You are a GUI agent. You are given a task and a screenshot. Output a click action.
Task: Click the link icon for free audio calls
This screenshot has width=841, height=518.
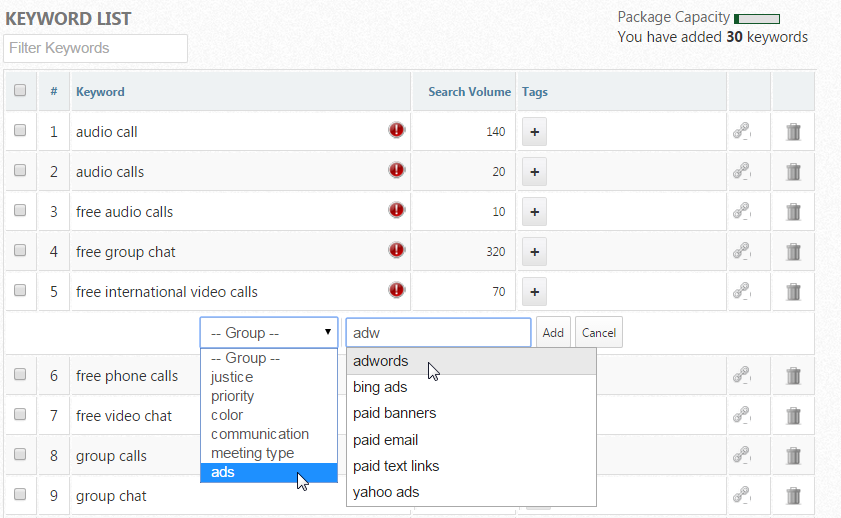pyautogui.click(x=741, y=211)
